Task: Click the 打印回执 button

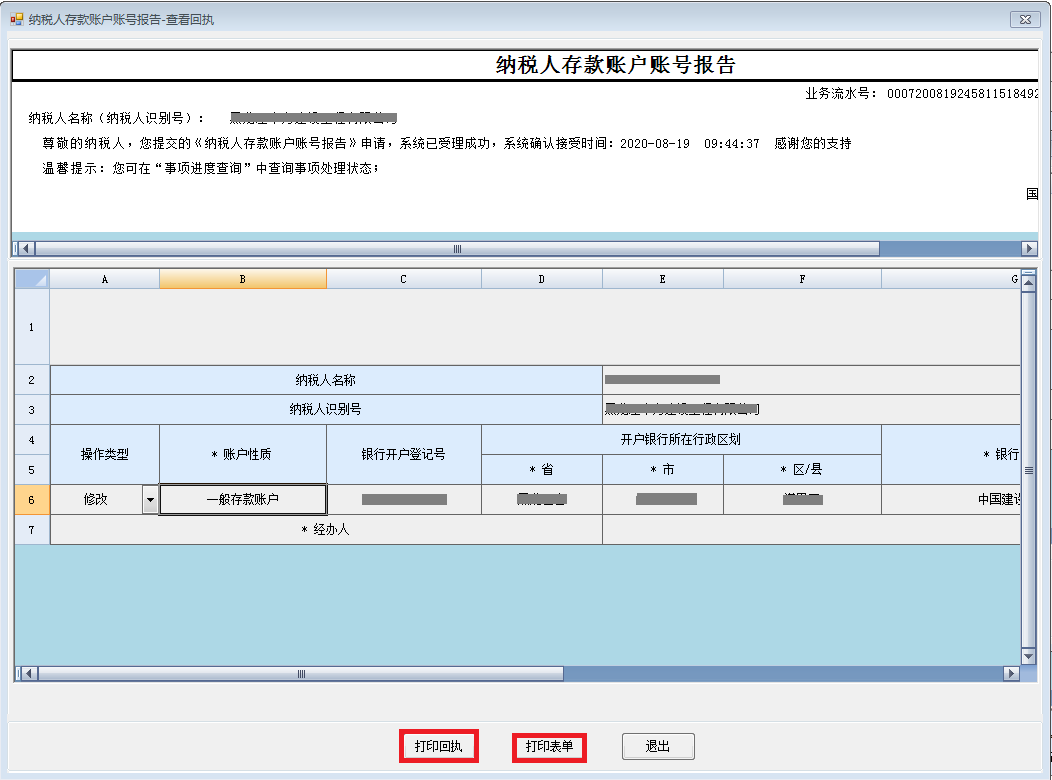Action: point(438,746)
